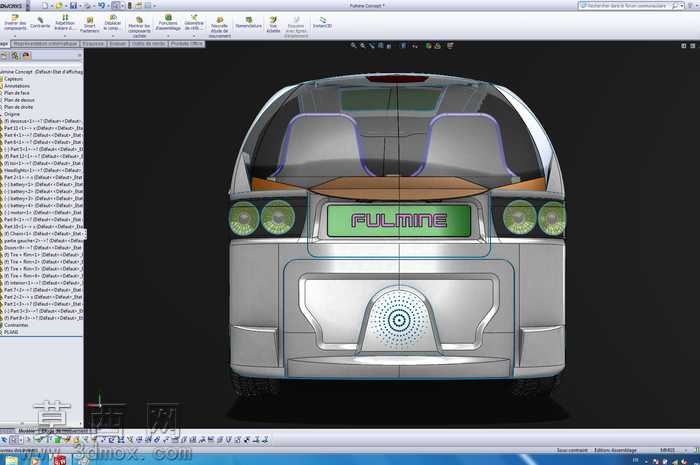
Task: Expand the Géométrie de référence dropdown arrow
Action: click(x=194, y=35)
